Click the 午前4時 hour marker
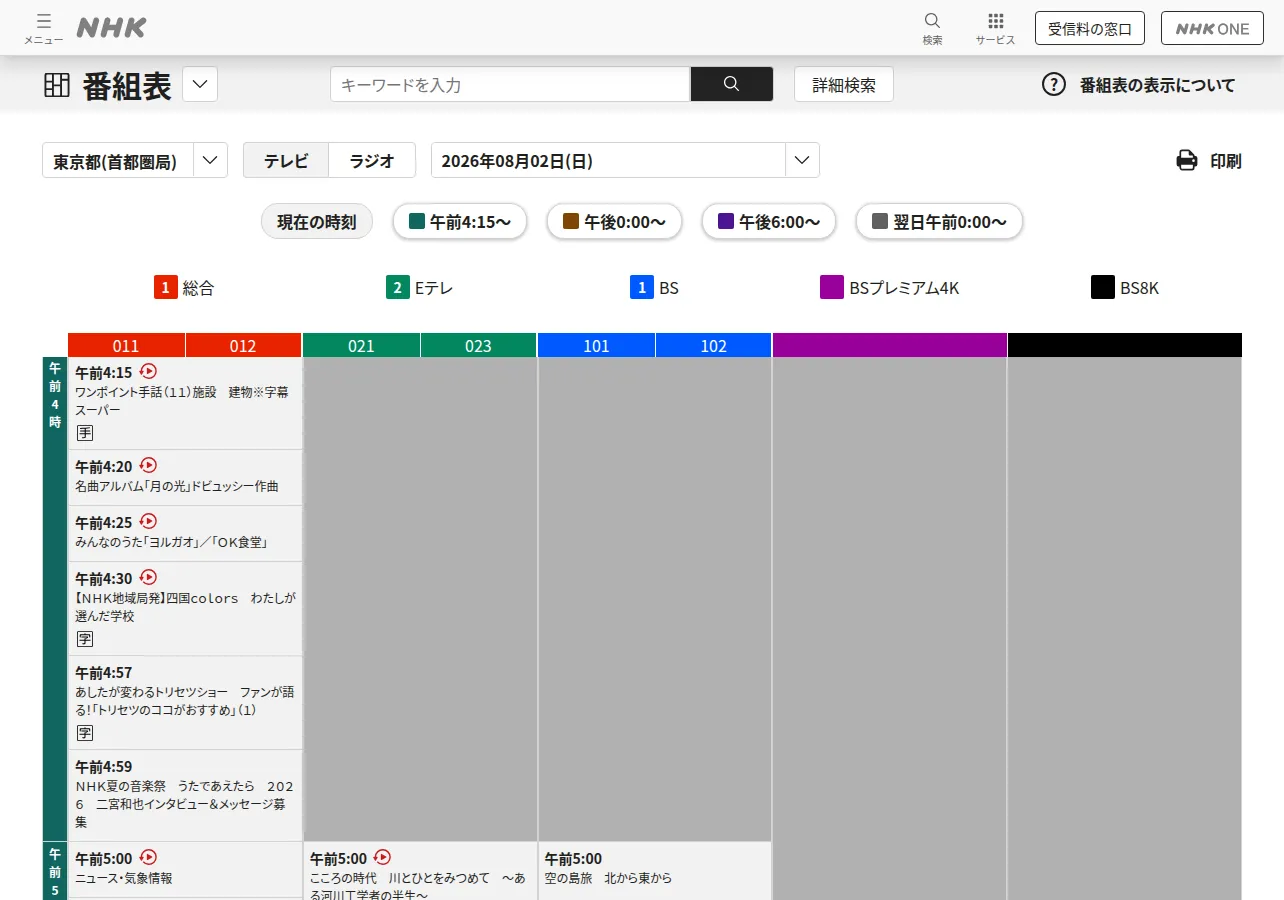 pos(55,598)
